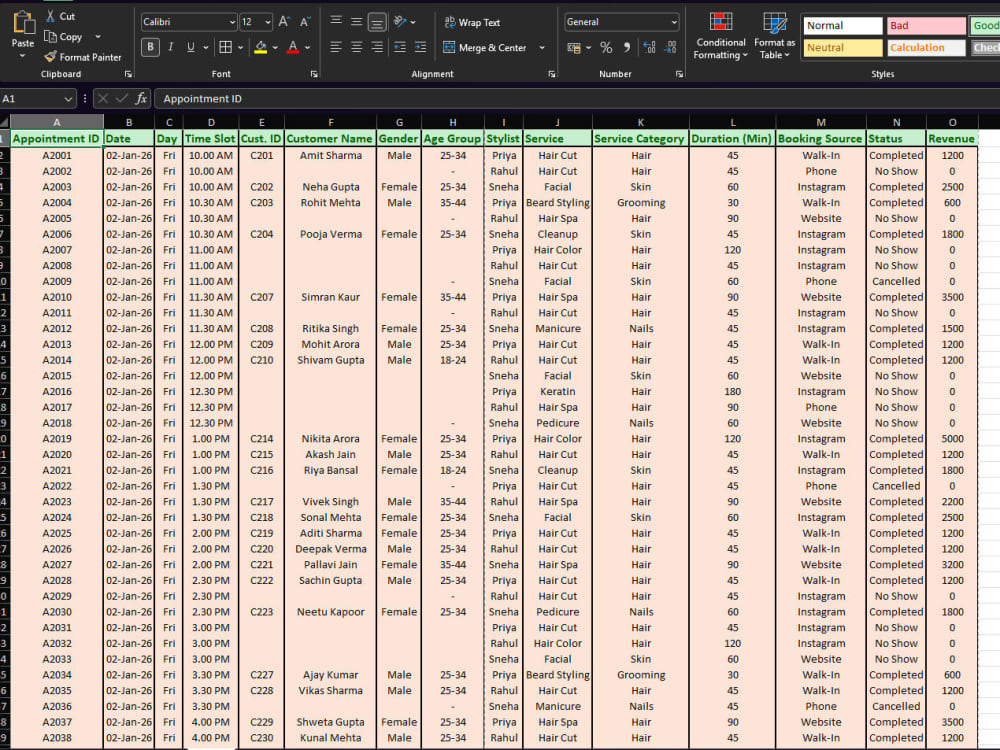Open the Font settings dialog launcher
The image size is (1000, 750).
tap(314, 74)
